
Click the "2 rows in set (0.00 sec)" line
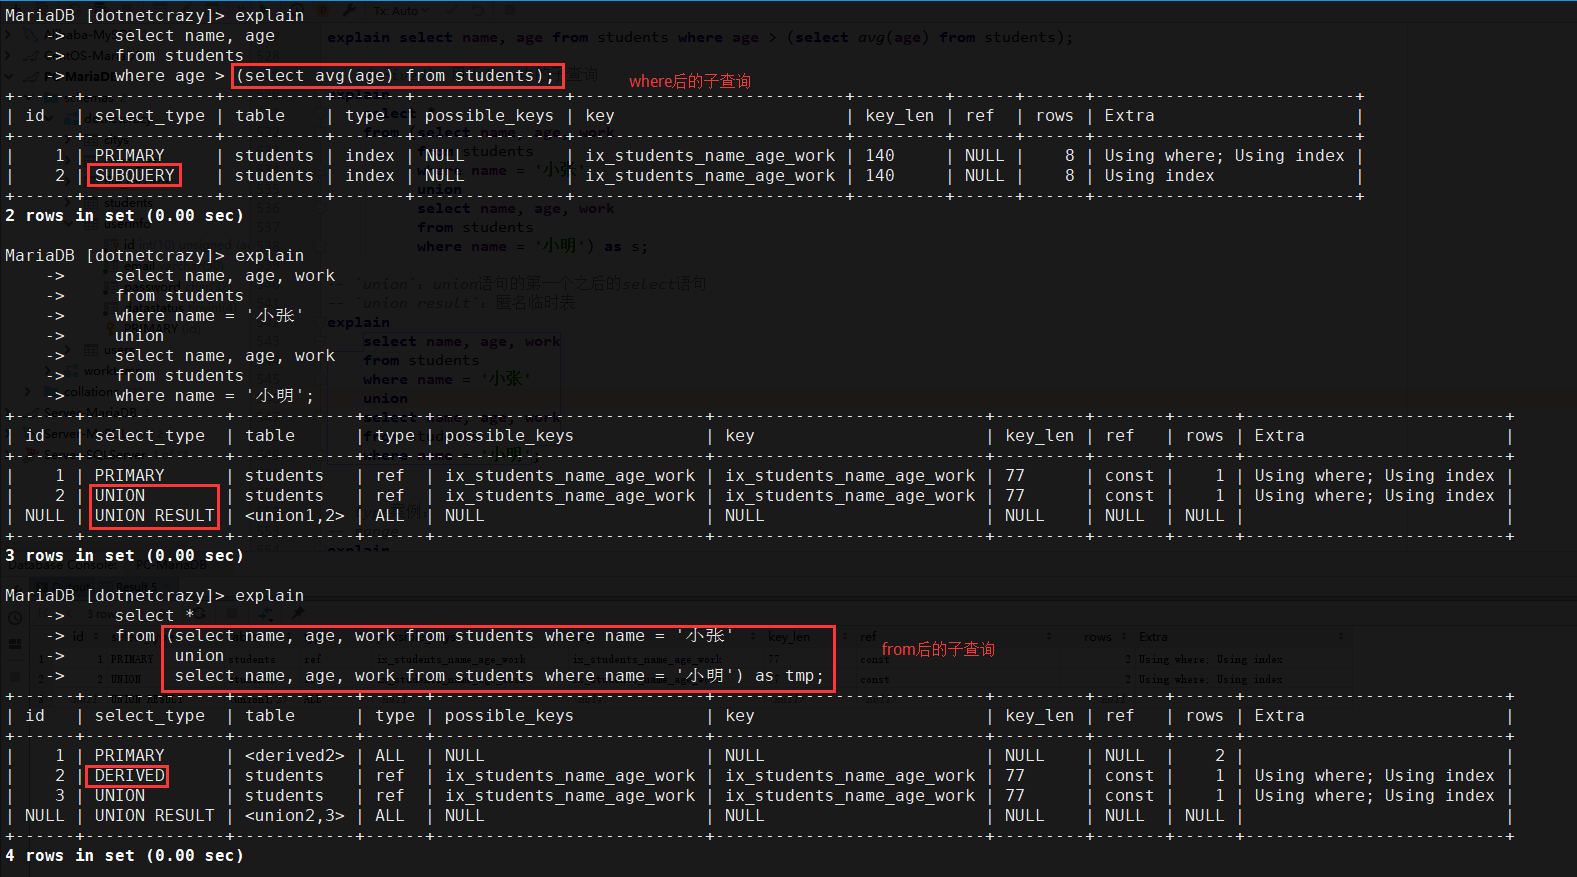point(124,216)
